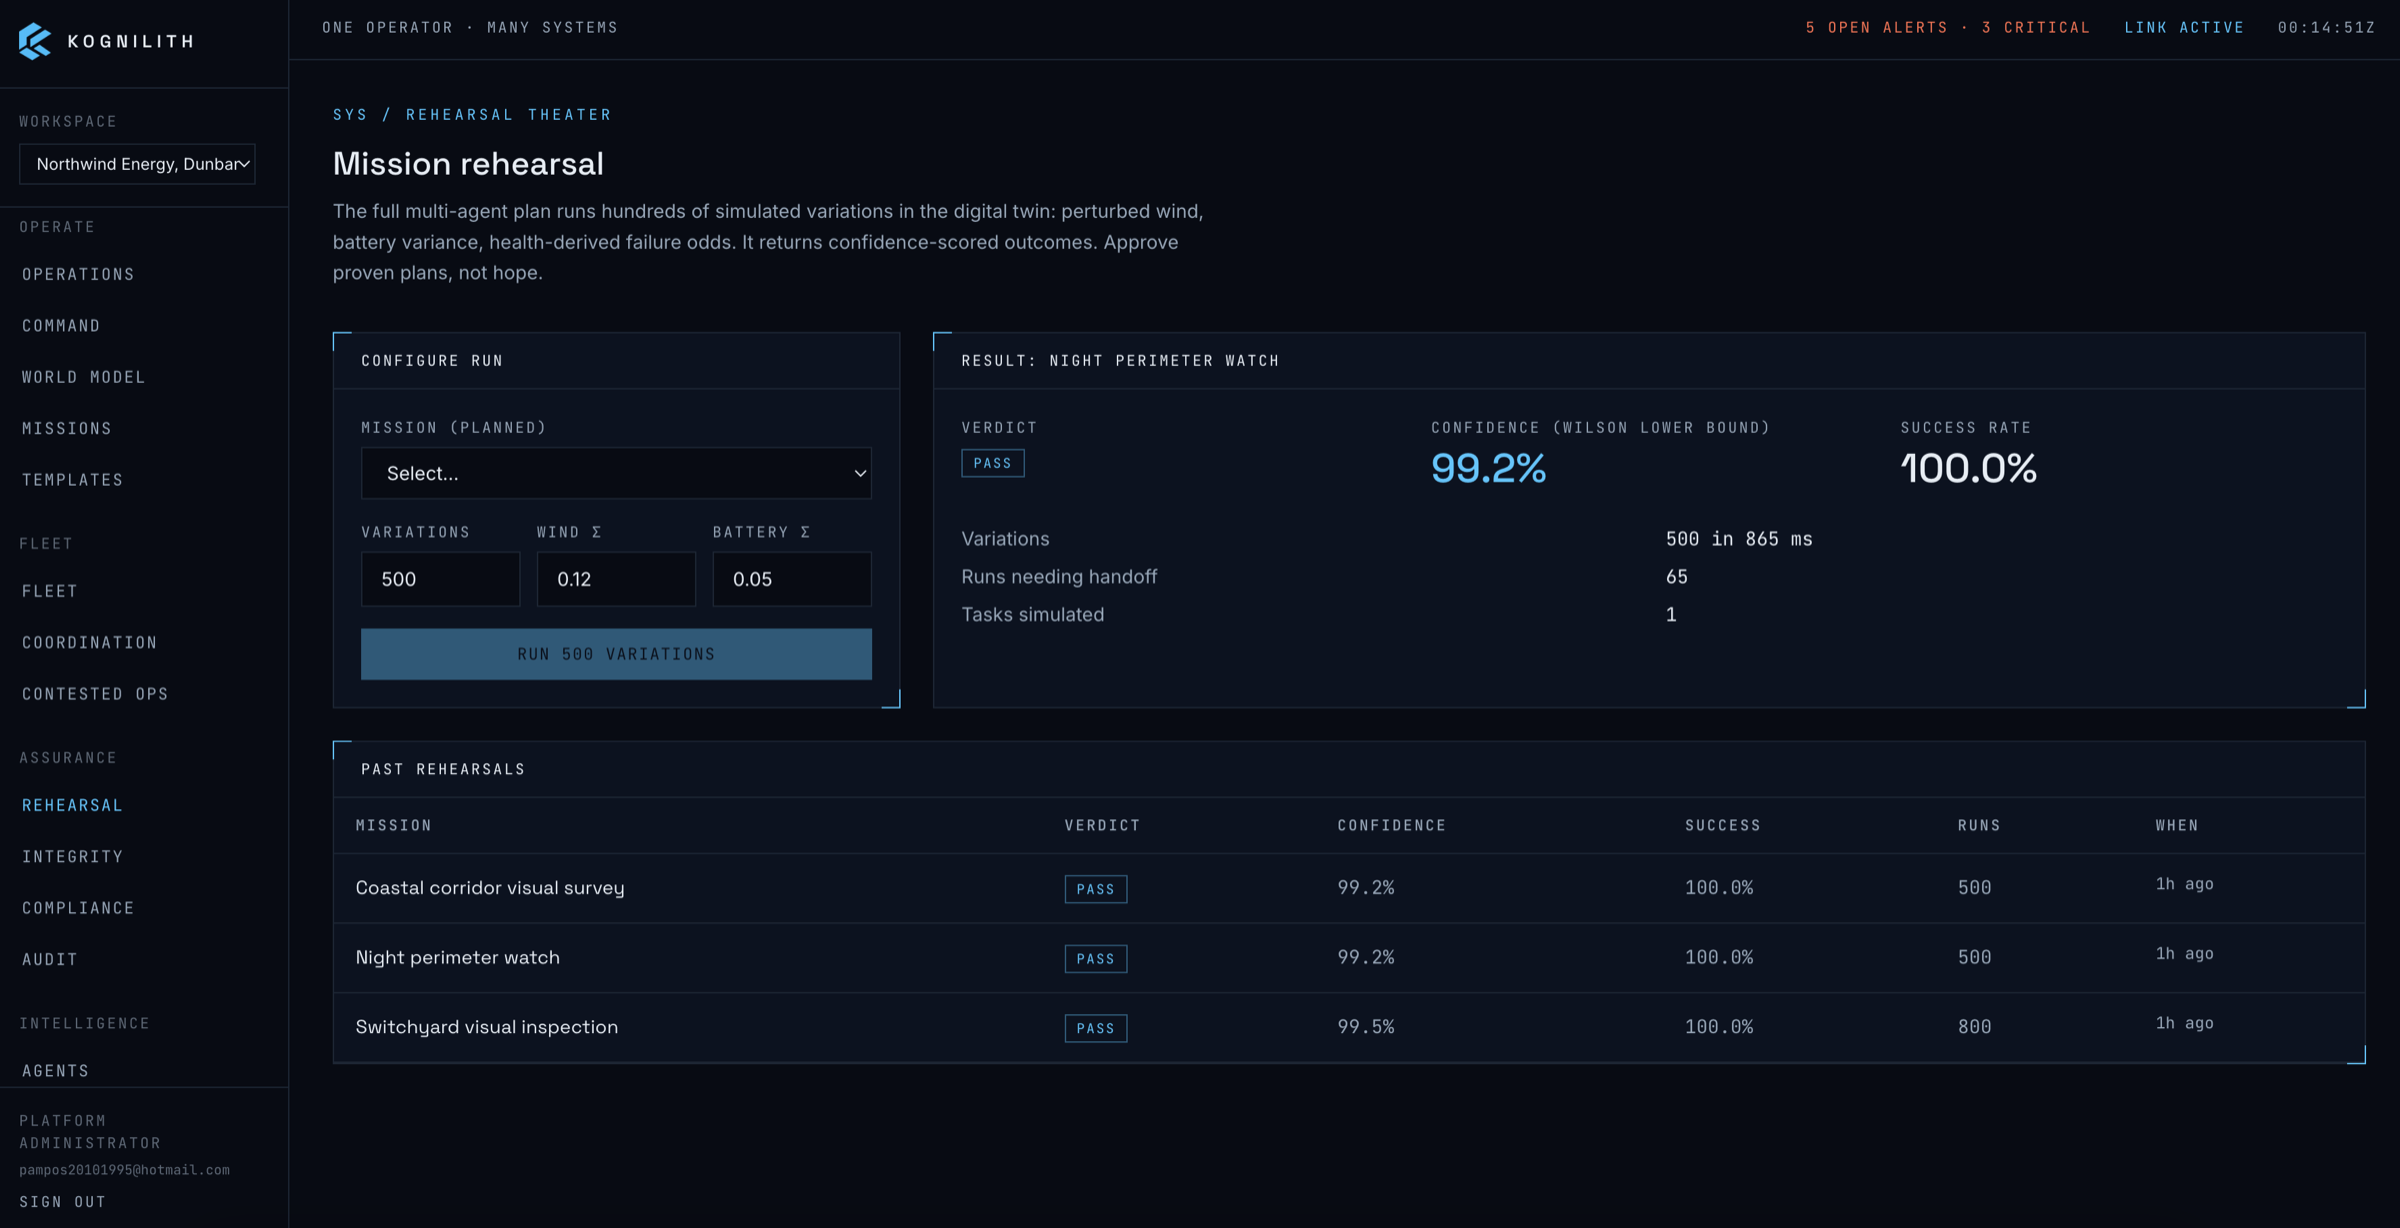2400x1228 pixels.
Task: Open Contested Ops
Action: 95,694
